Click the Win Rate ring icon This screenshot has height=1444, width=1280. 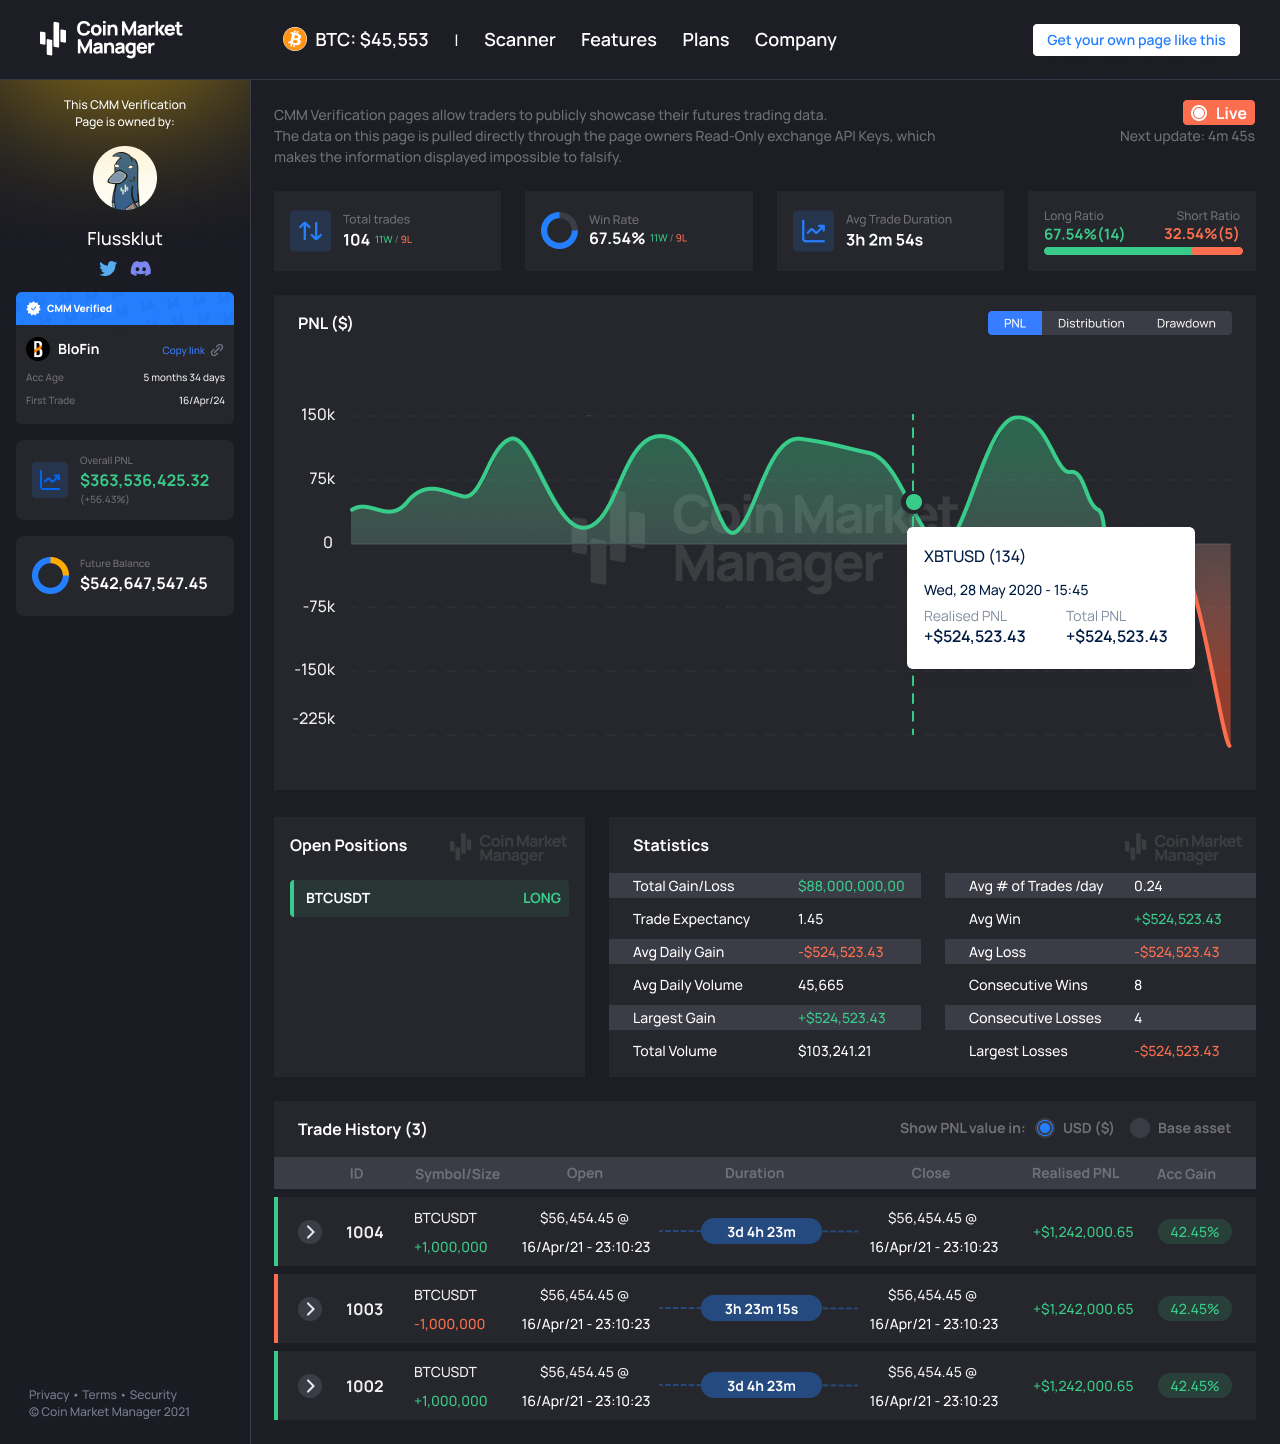pos(559,231)
